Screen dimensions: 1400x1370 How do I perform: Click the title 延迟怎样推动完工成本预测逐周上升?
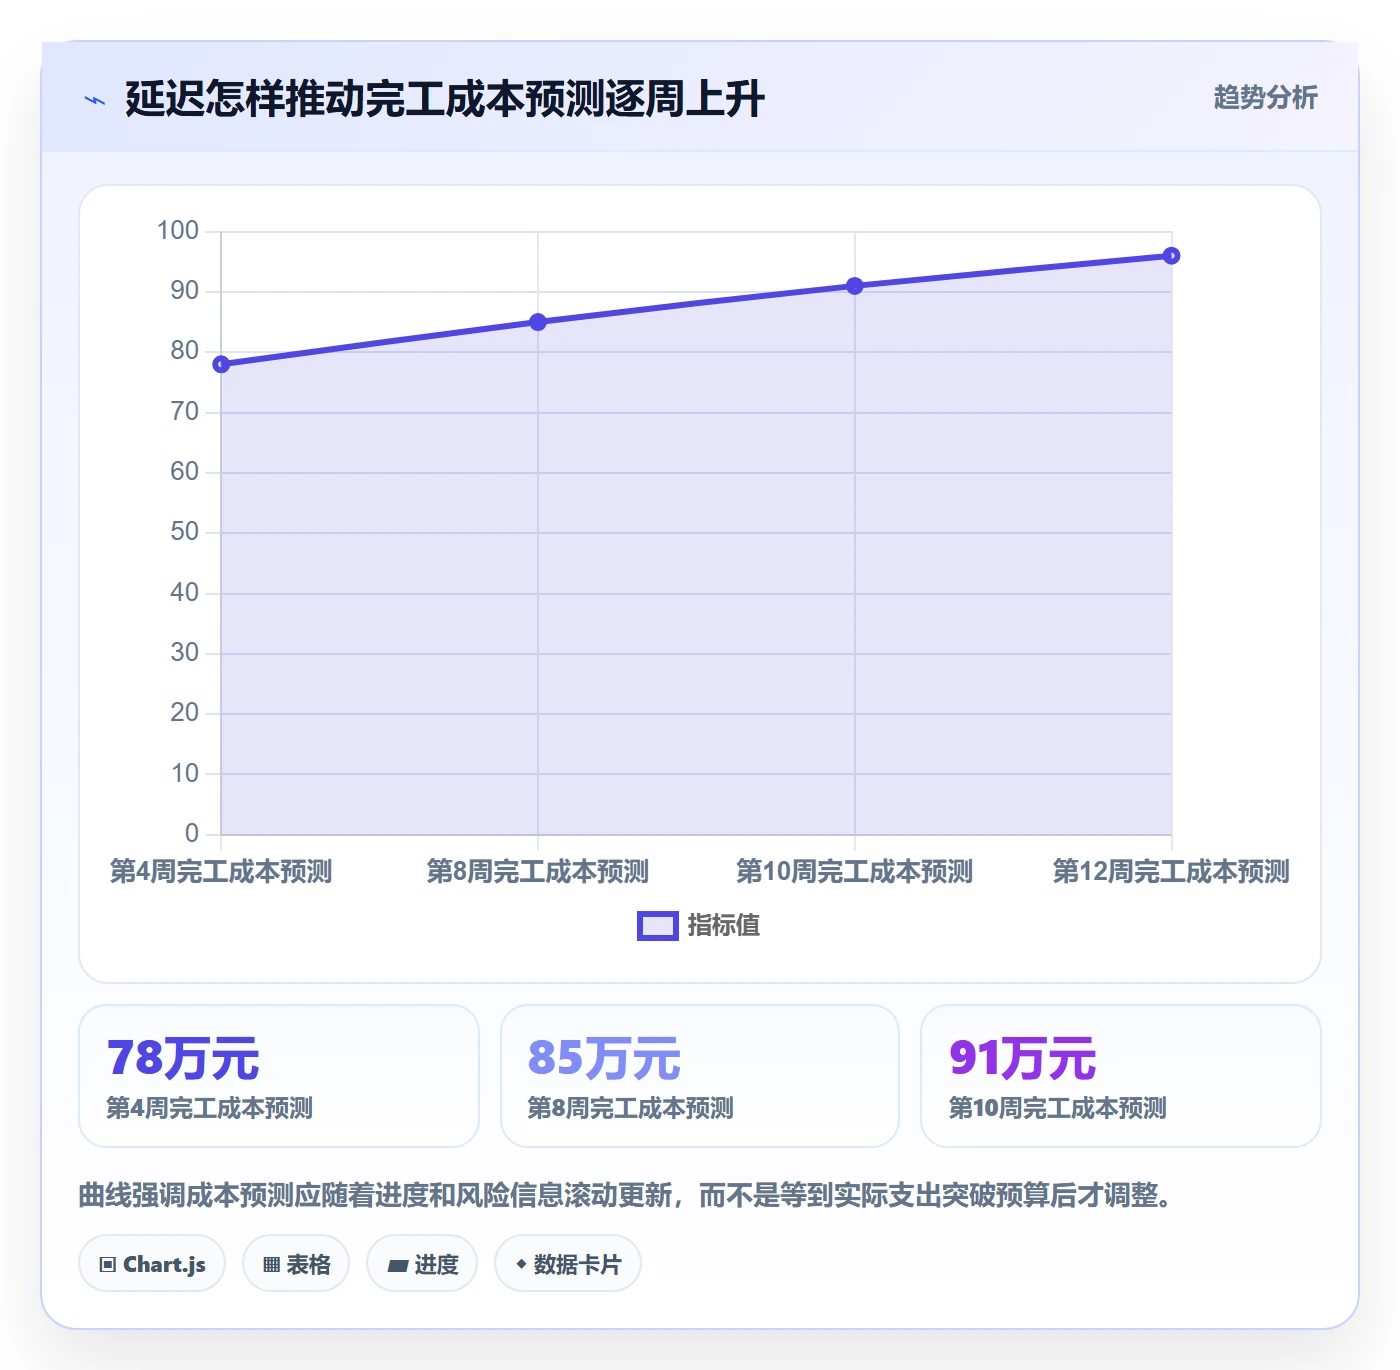click(445, 99)
